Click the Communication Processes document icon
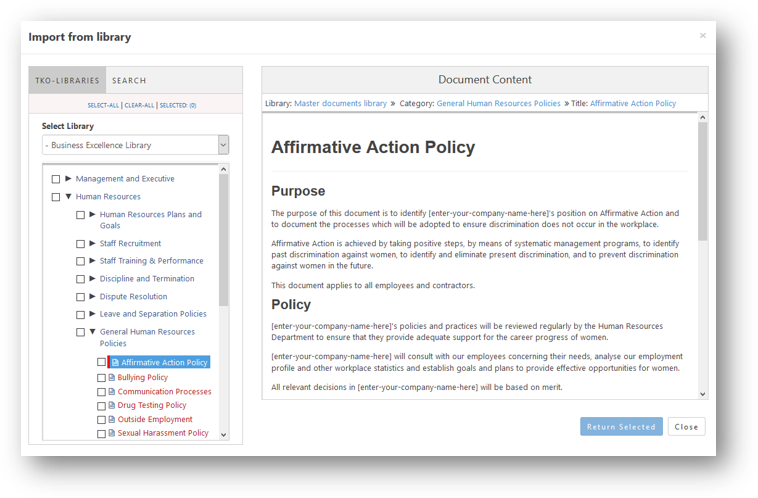The height and width of the screenshot is (498, 758). coord(112,392)
